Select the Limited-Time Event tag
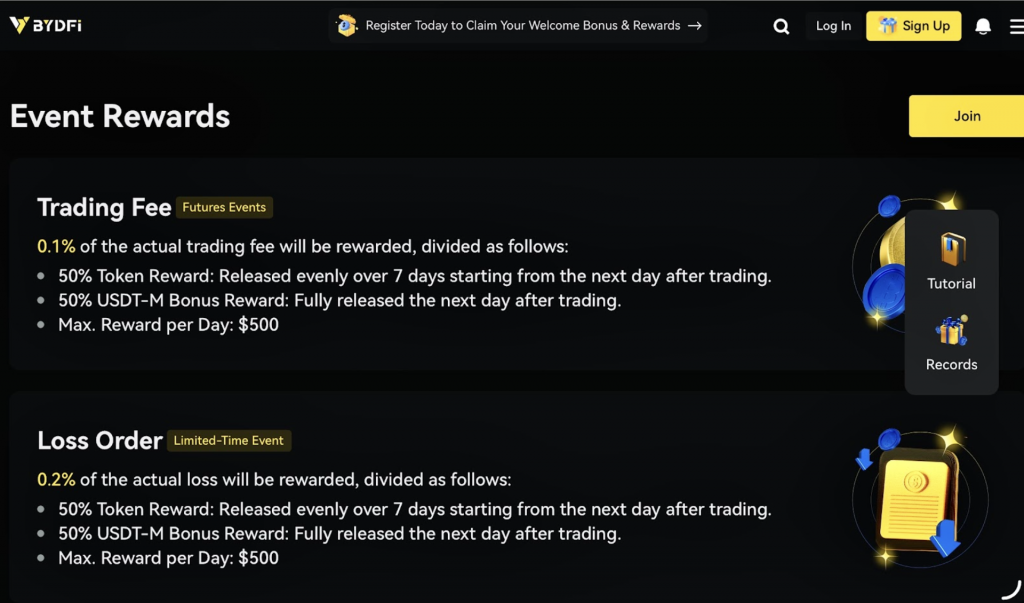The width and height of the screenshot is (1024, 603). point(229,441)
